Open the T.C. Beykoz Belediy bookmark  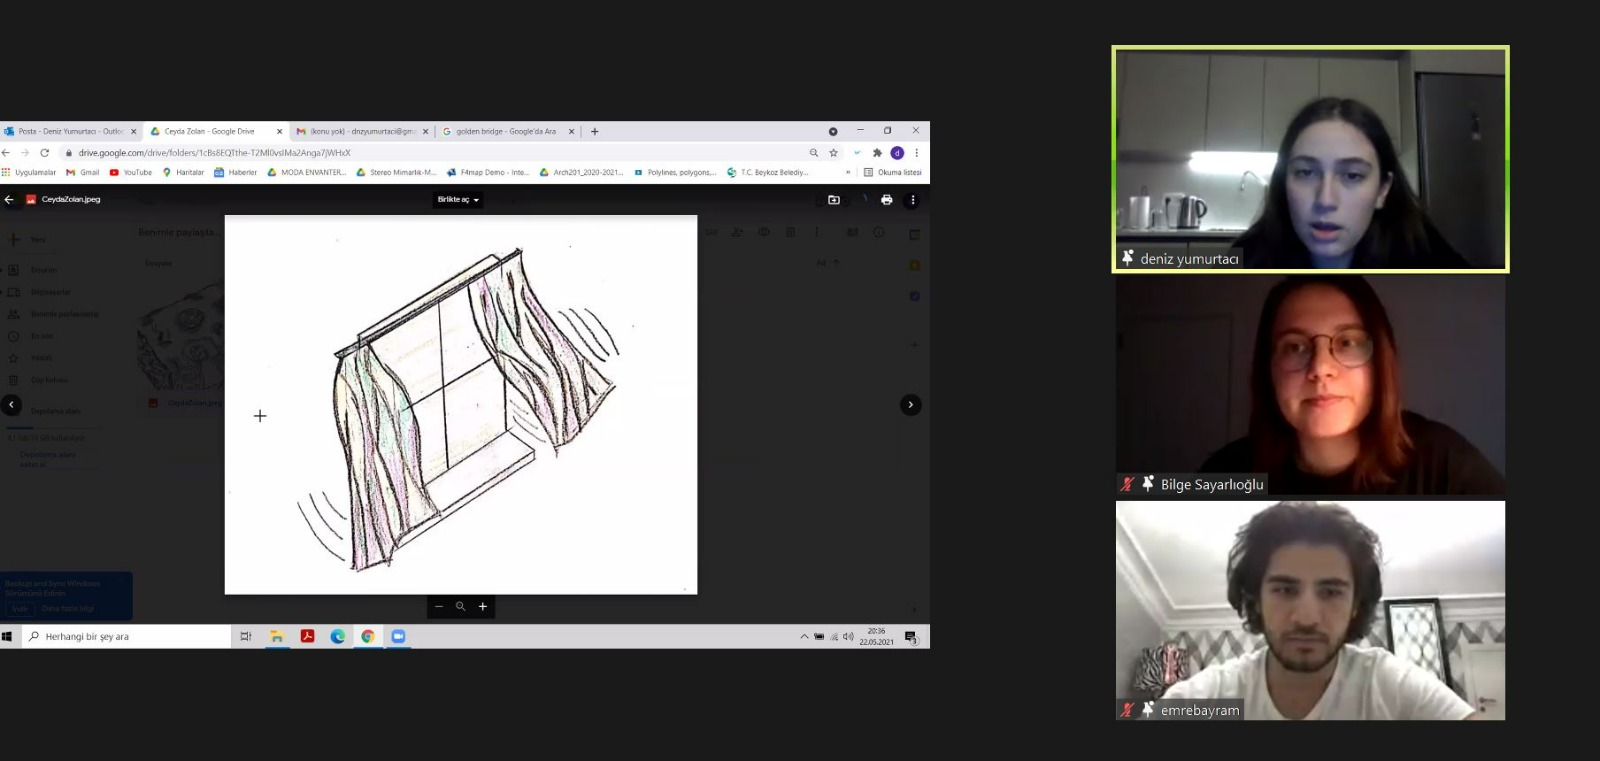click(x=767, y=172)
